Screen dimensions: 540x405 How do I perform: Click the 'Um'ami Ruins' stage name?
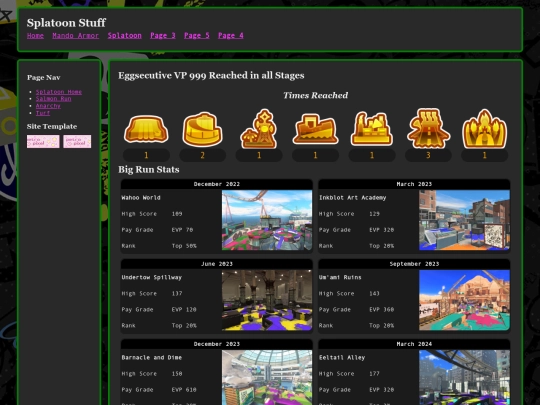(340, 278)
